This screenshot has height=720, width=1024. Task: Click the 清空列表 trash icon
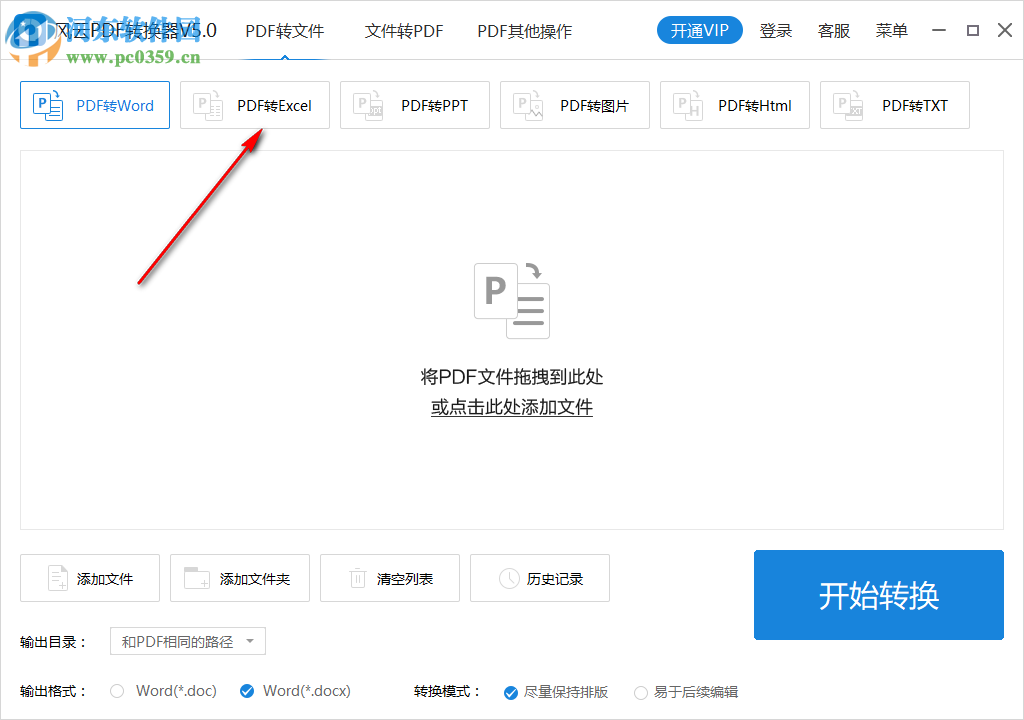pyautogui.click(x=356, y=578)
